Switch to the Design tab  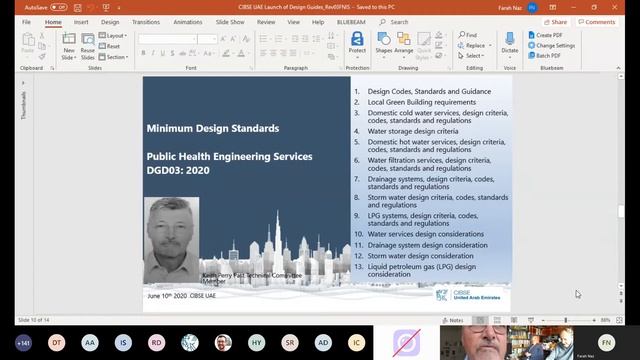click(110, 22)
